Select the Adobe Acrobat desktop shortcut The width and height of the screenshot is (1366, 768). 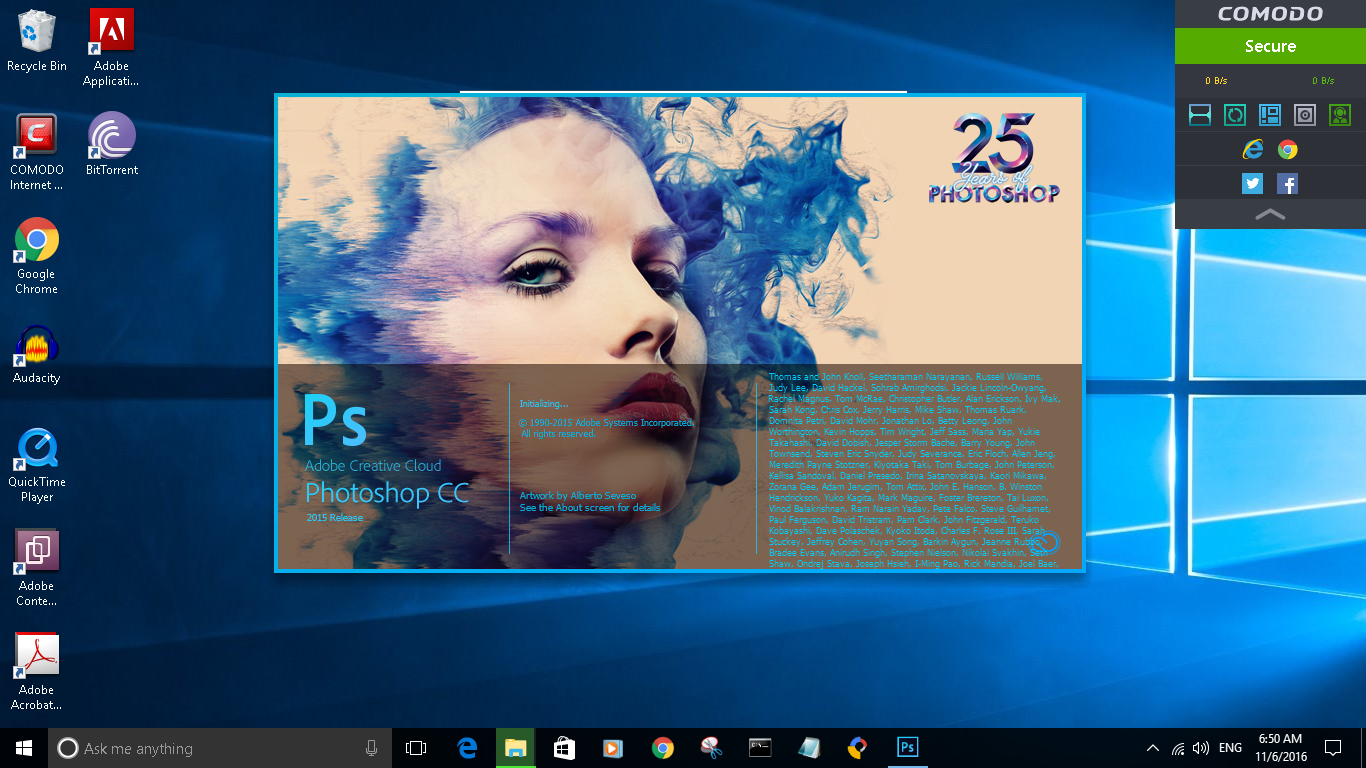(37, 672)
